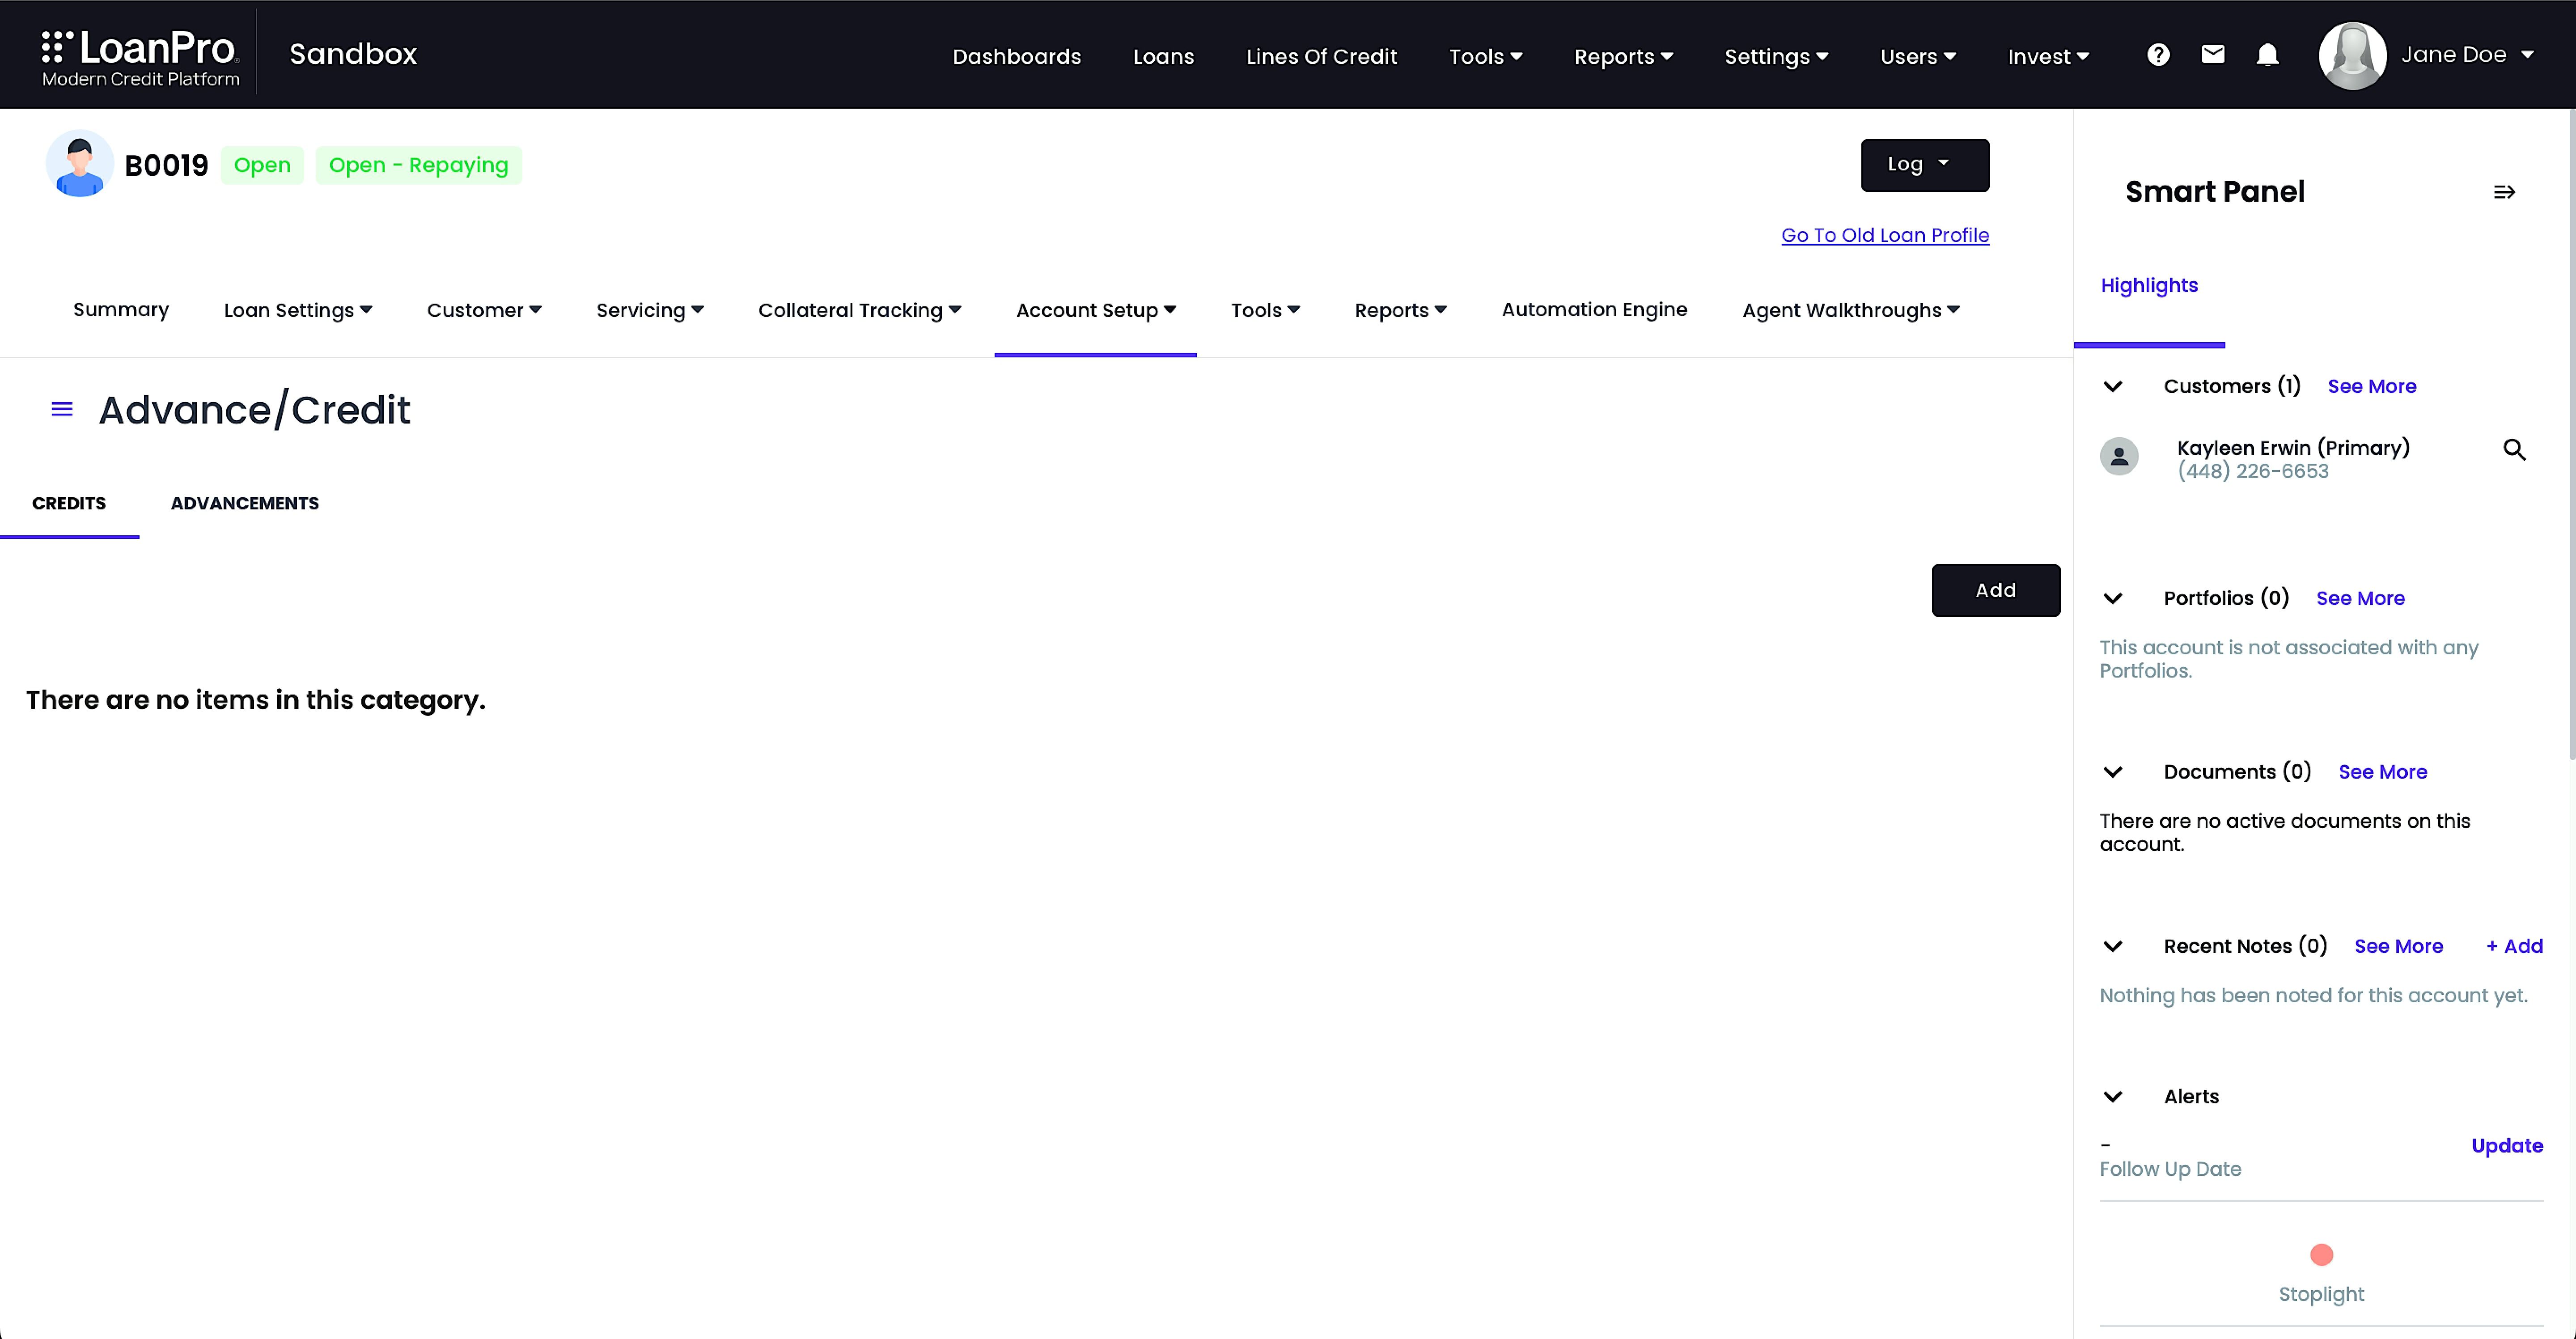
Task: Expand the Servicing menu
Action: 650,310
